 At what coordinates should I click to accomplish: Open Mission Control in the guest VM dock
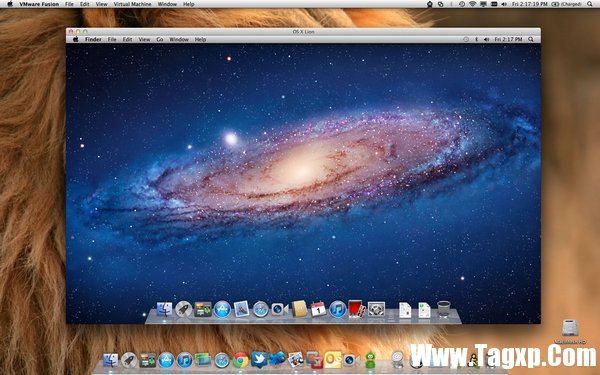point(203,309)
